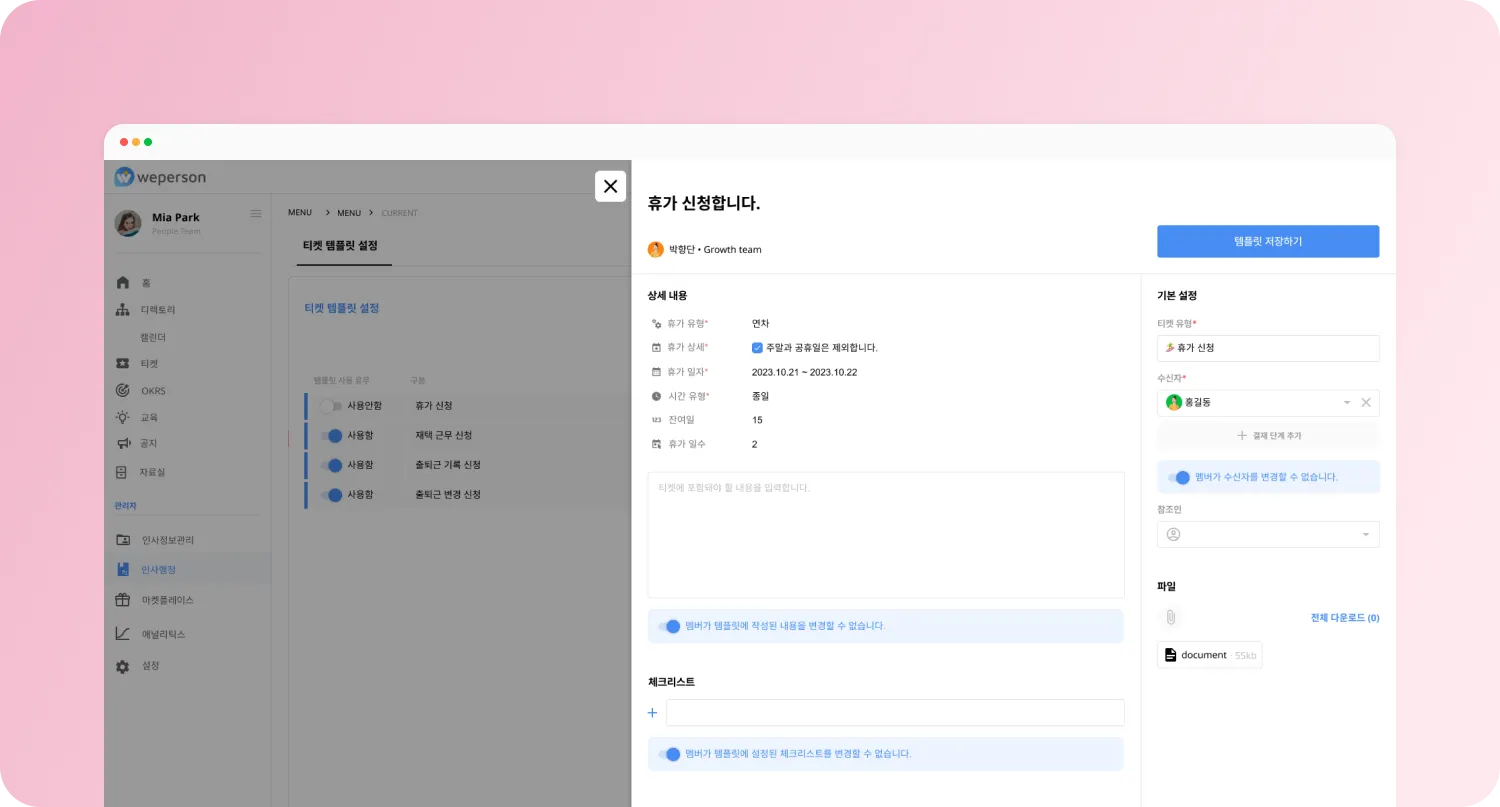Focus the ticket content text area
Screen dimensions: 1500x807
[x=886, y=535]
